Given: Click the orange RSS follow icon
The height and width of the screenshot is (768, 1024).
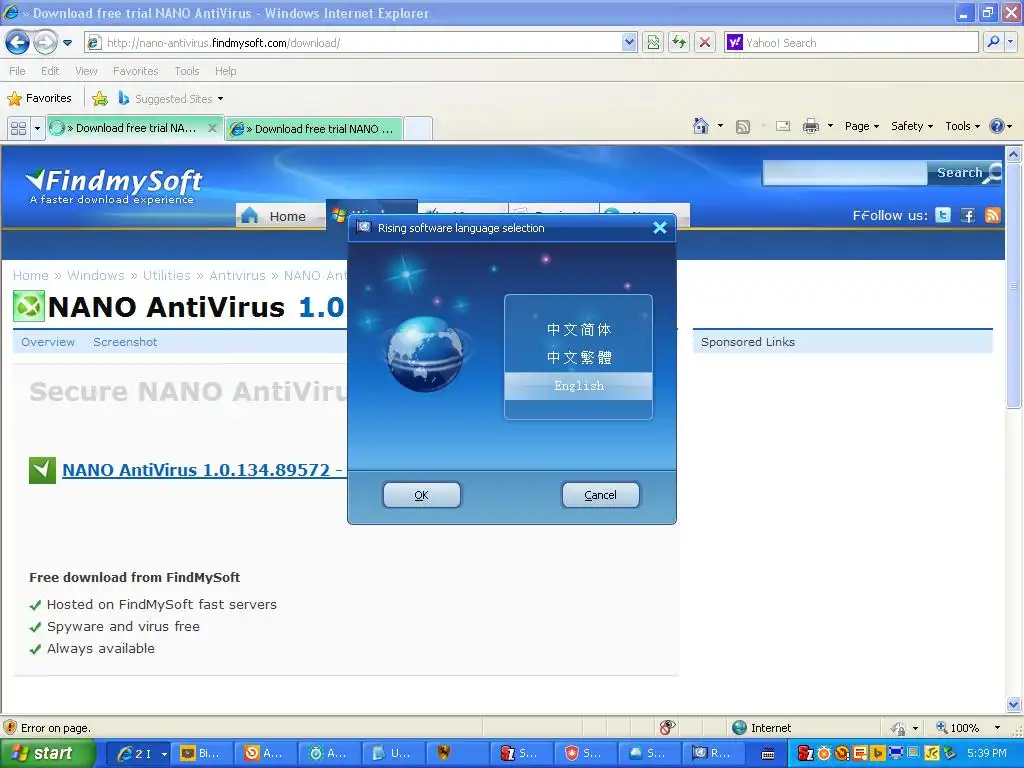Looking at the screenshot, I should click(993, 216).
